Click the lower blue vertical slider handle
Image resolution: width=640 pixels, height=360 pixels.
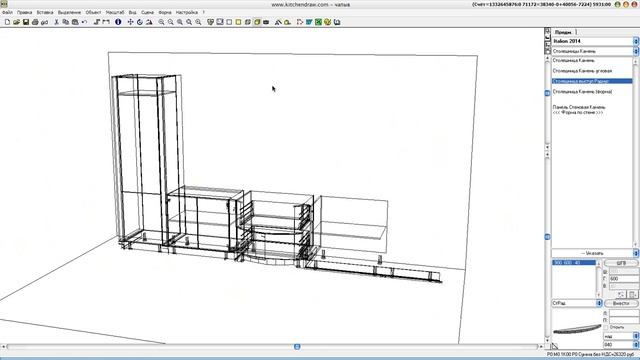coord(547,237)
